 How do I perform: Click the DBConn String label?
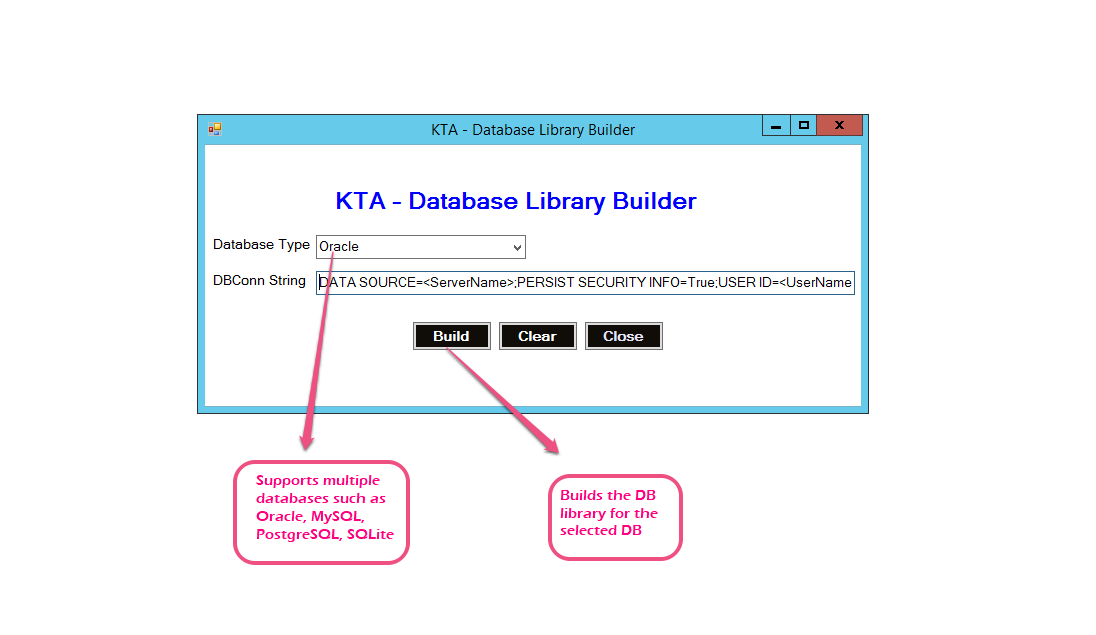pos(259,281)
